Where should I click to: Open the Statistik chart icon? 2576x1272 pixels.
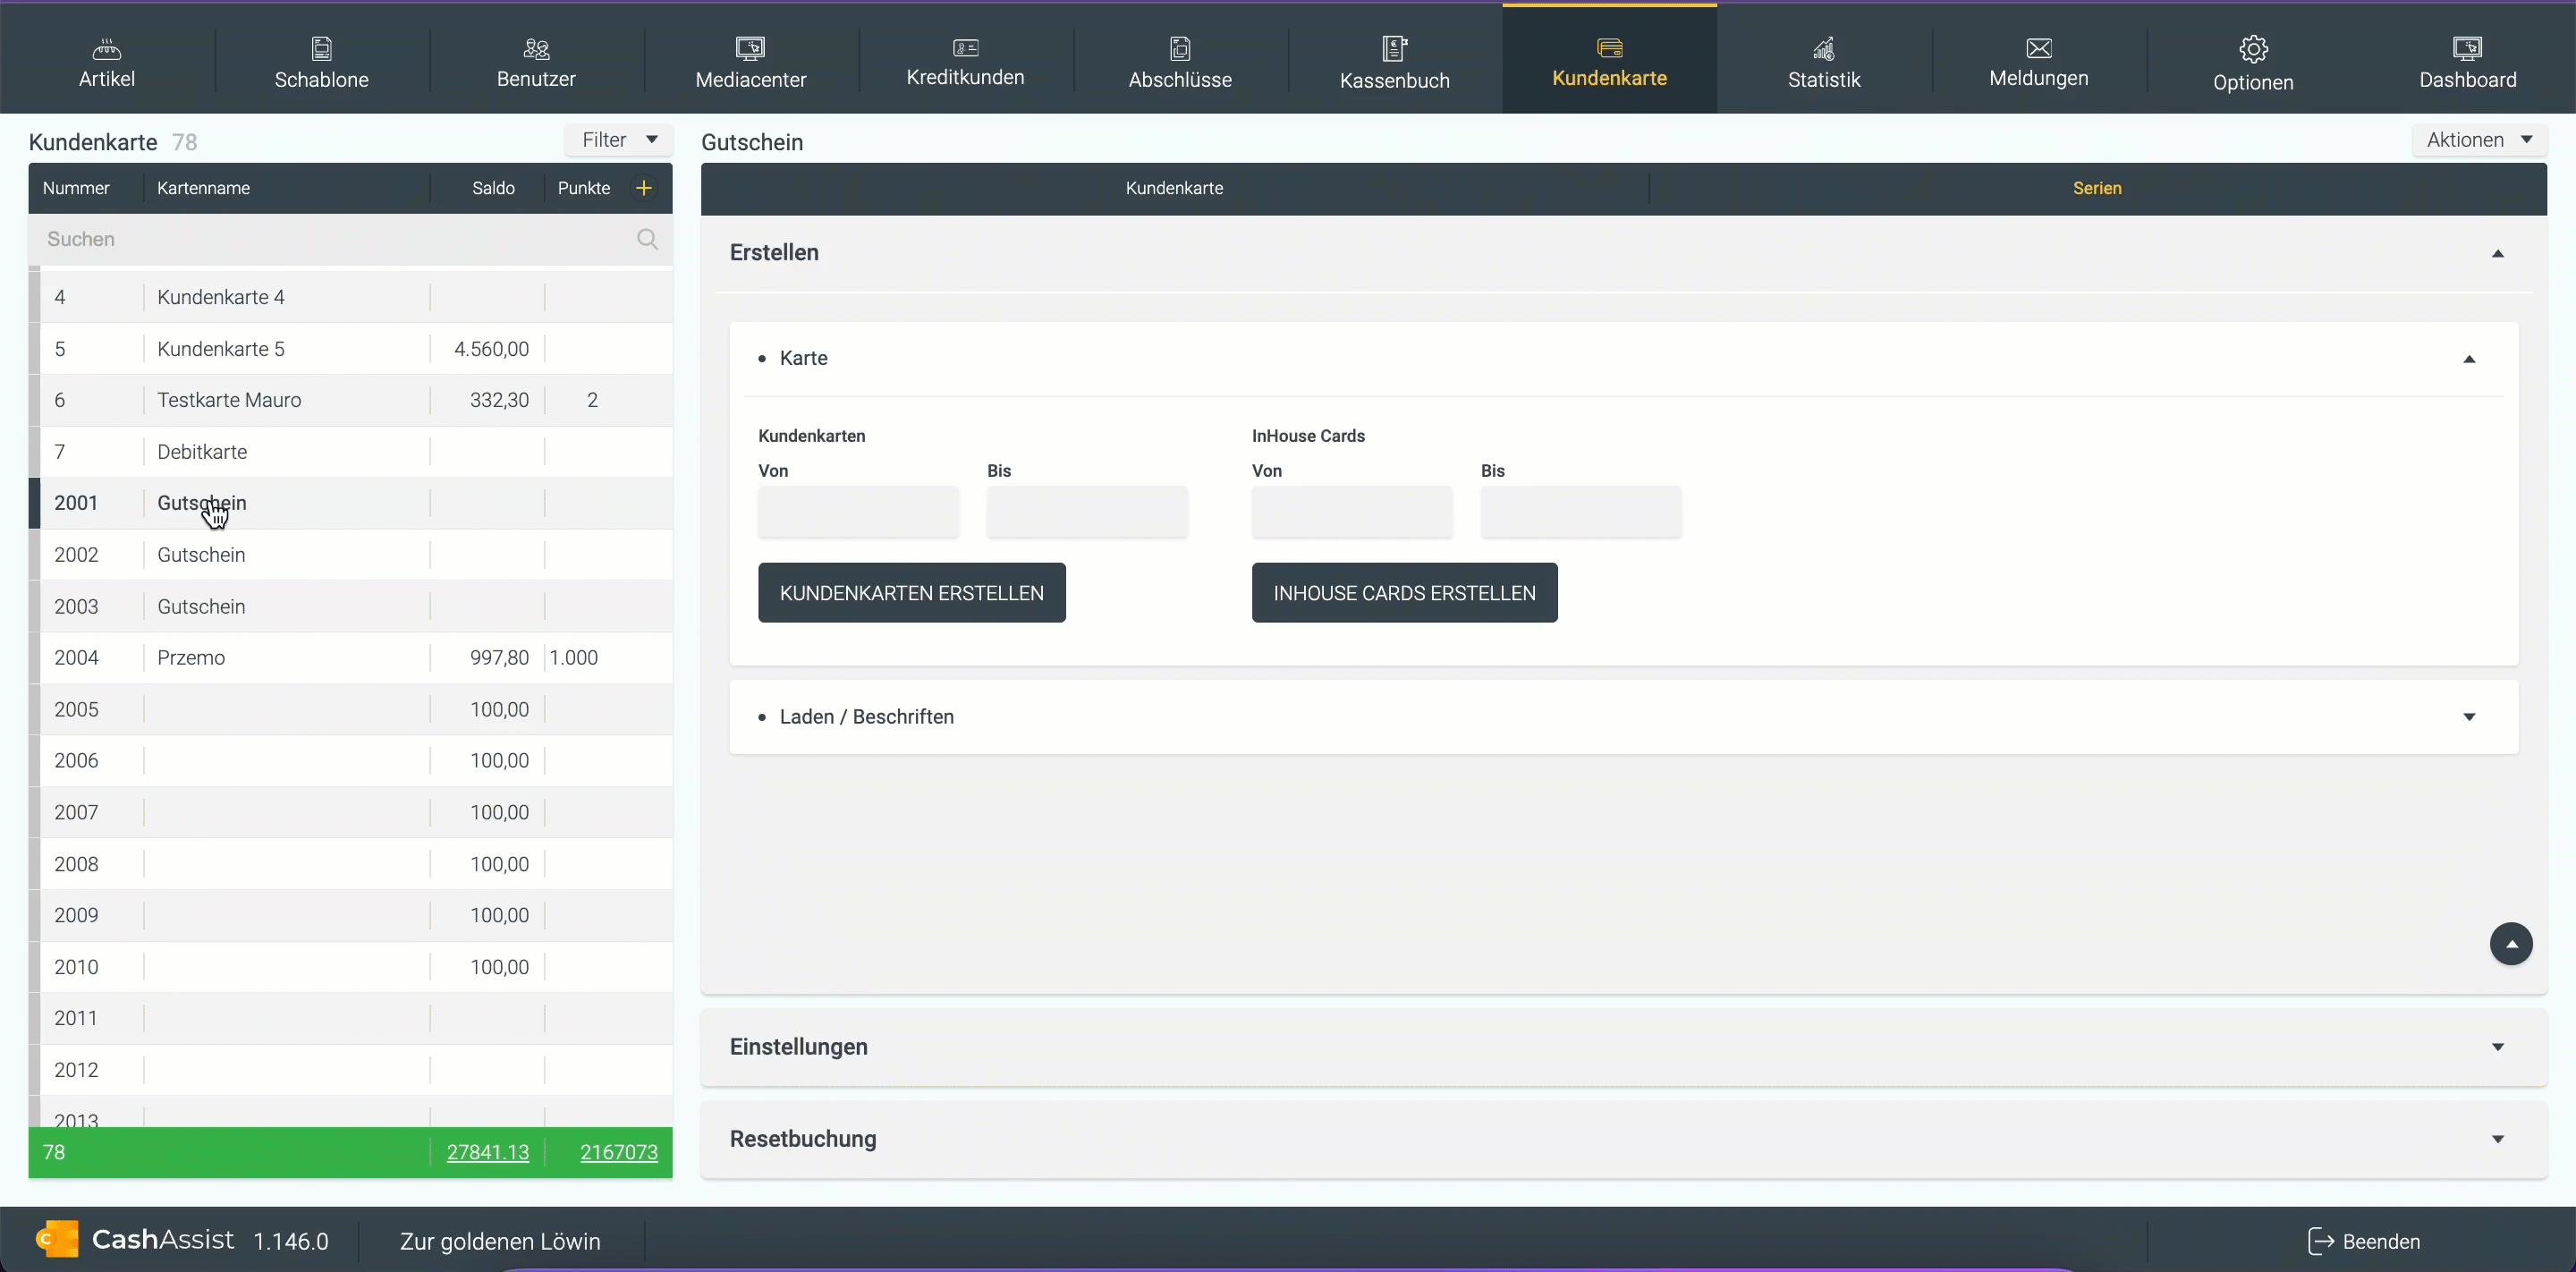pos(1824,48)
